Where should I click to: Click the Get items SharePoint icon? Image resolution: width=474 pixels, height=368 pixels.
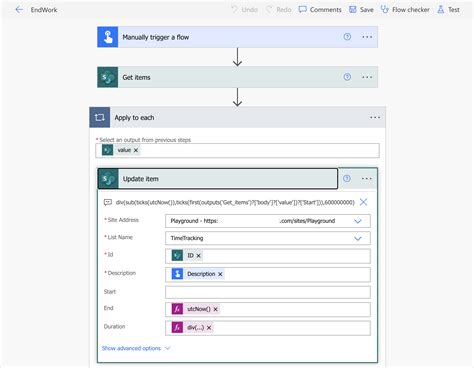(108, 77)
